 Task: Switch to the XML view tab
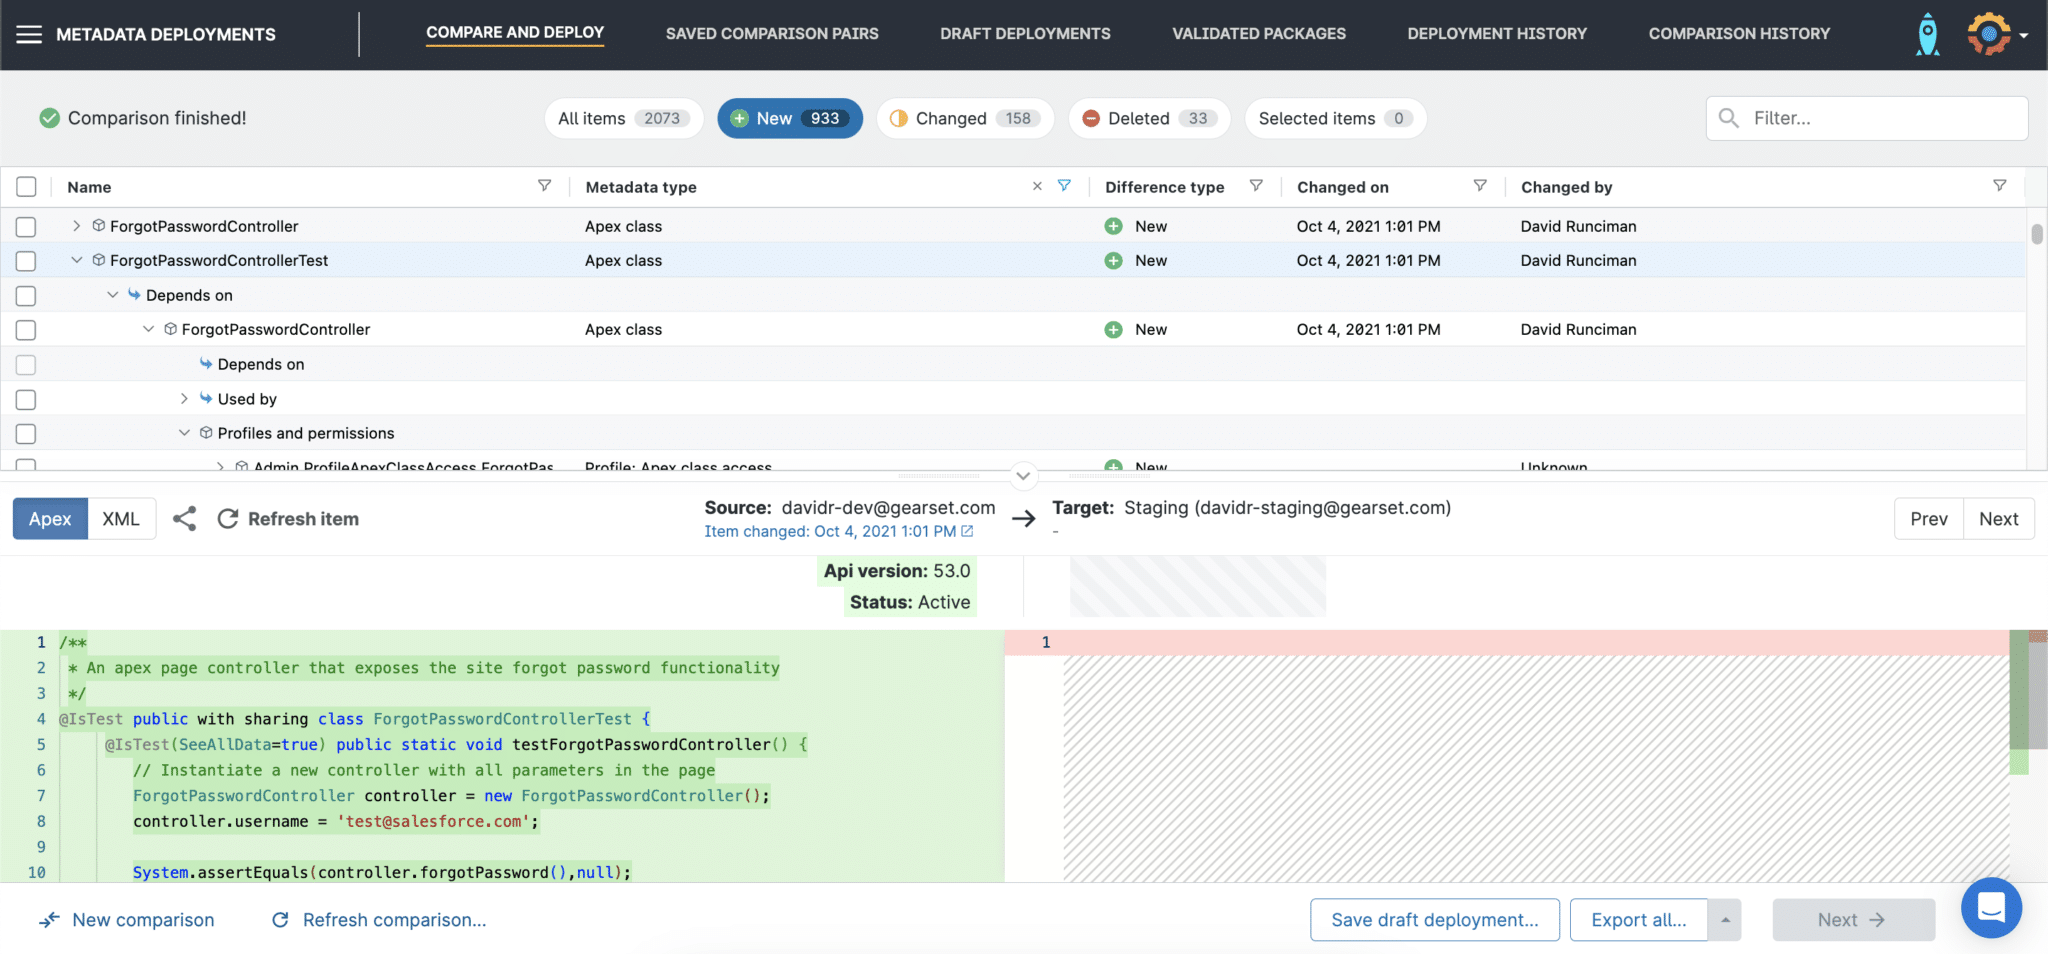pos(121,519)
